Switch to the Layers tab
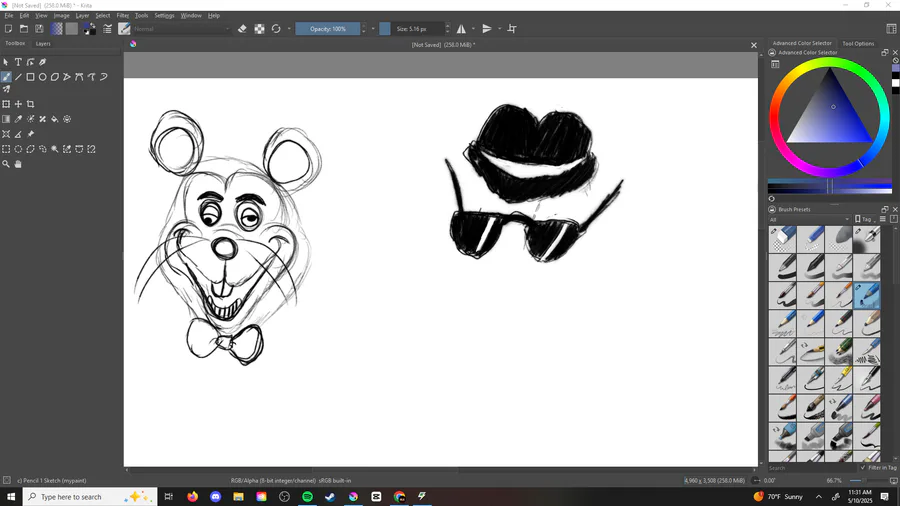900x506 pixels. [x=43, y=44]
